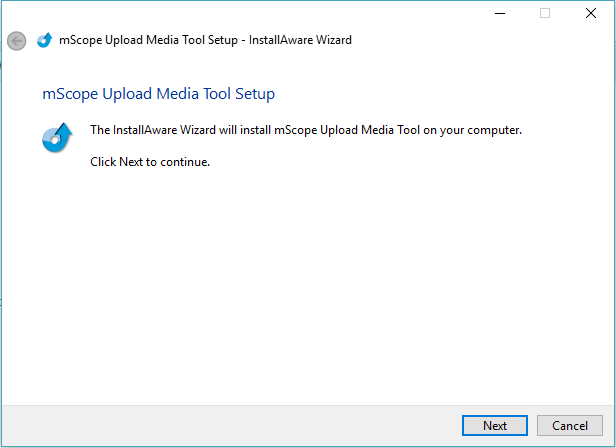Image resolution: width=616 pixels, height=448 pixels.
Task: Click the small mScope icon beside the window title
Action: (43, 41)
